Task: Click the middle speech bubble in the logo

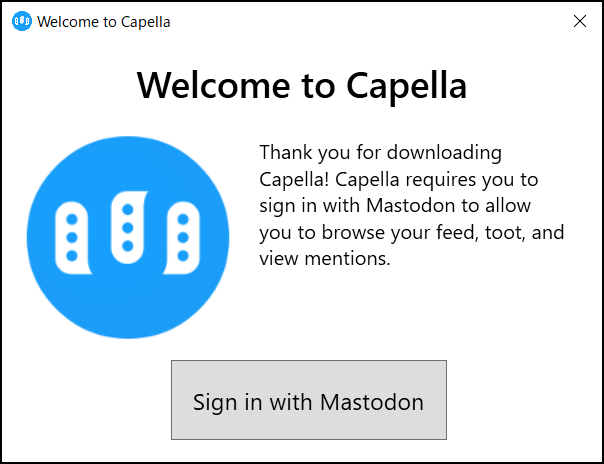Action: coord(128,227)
